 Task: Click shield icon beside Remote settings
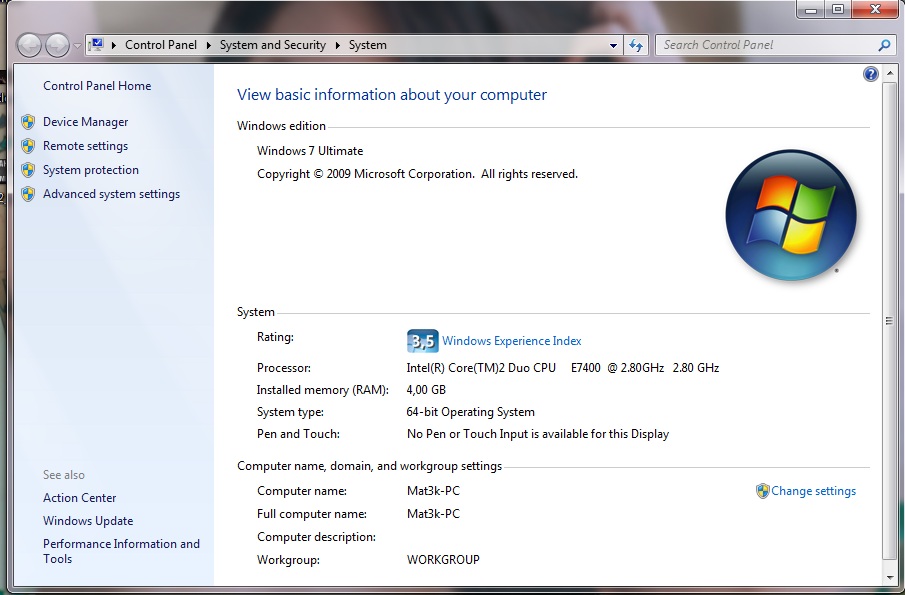(28, 146)
